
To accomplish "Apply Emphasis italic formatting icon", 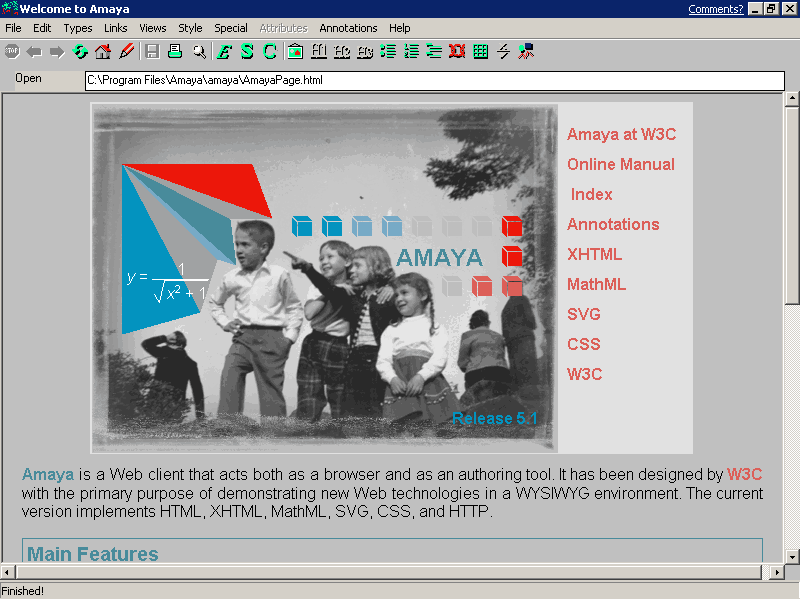I will [224, 52].
